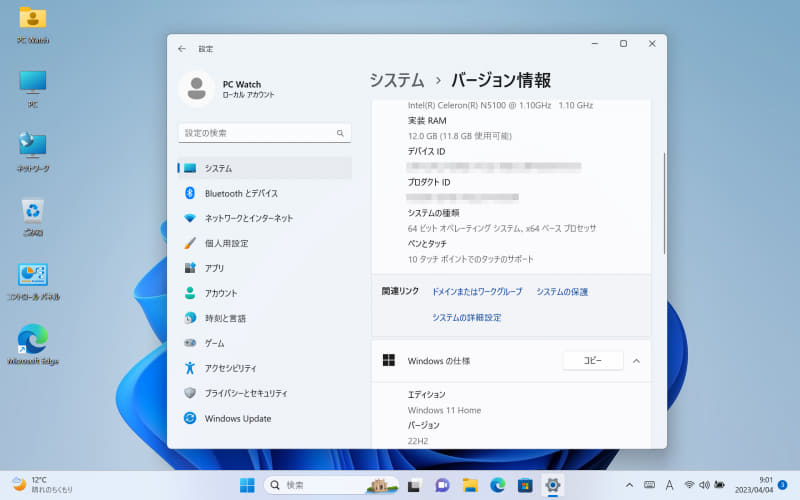Show hidden tray icons chevron
800x500 pixels.
(630, 485)
